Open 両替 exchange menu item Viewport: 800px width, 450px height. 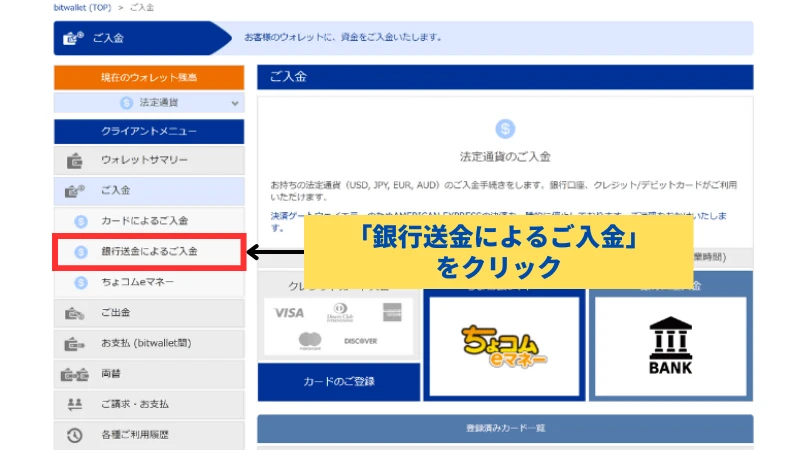pyautogui.click(x=149, y=374)
